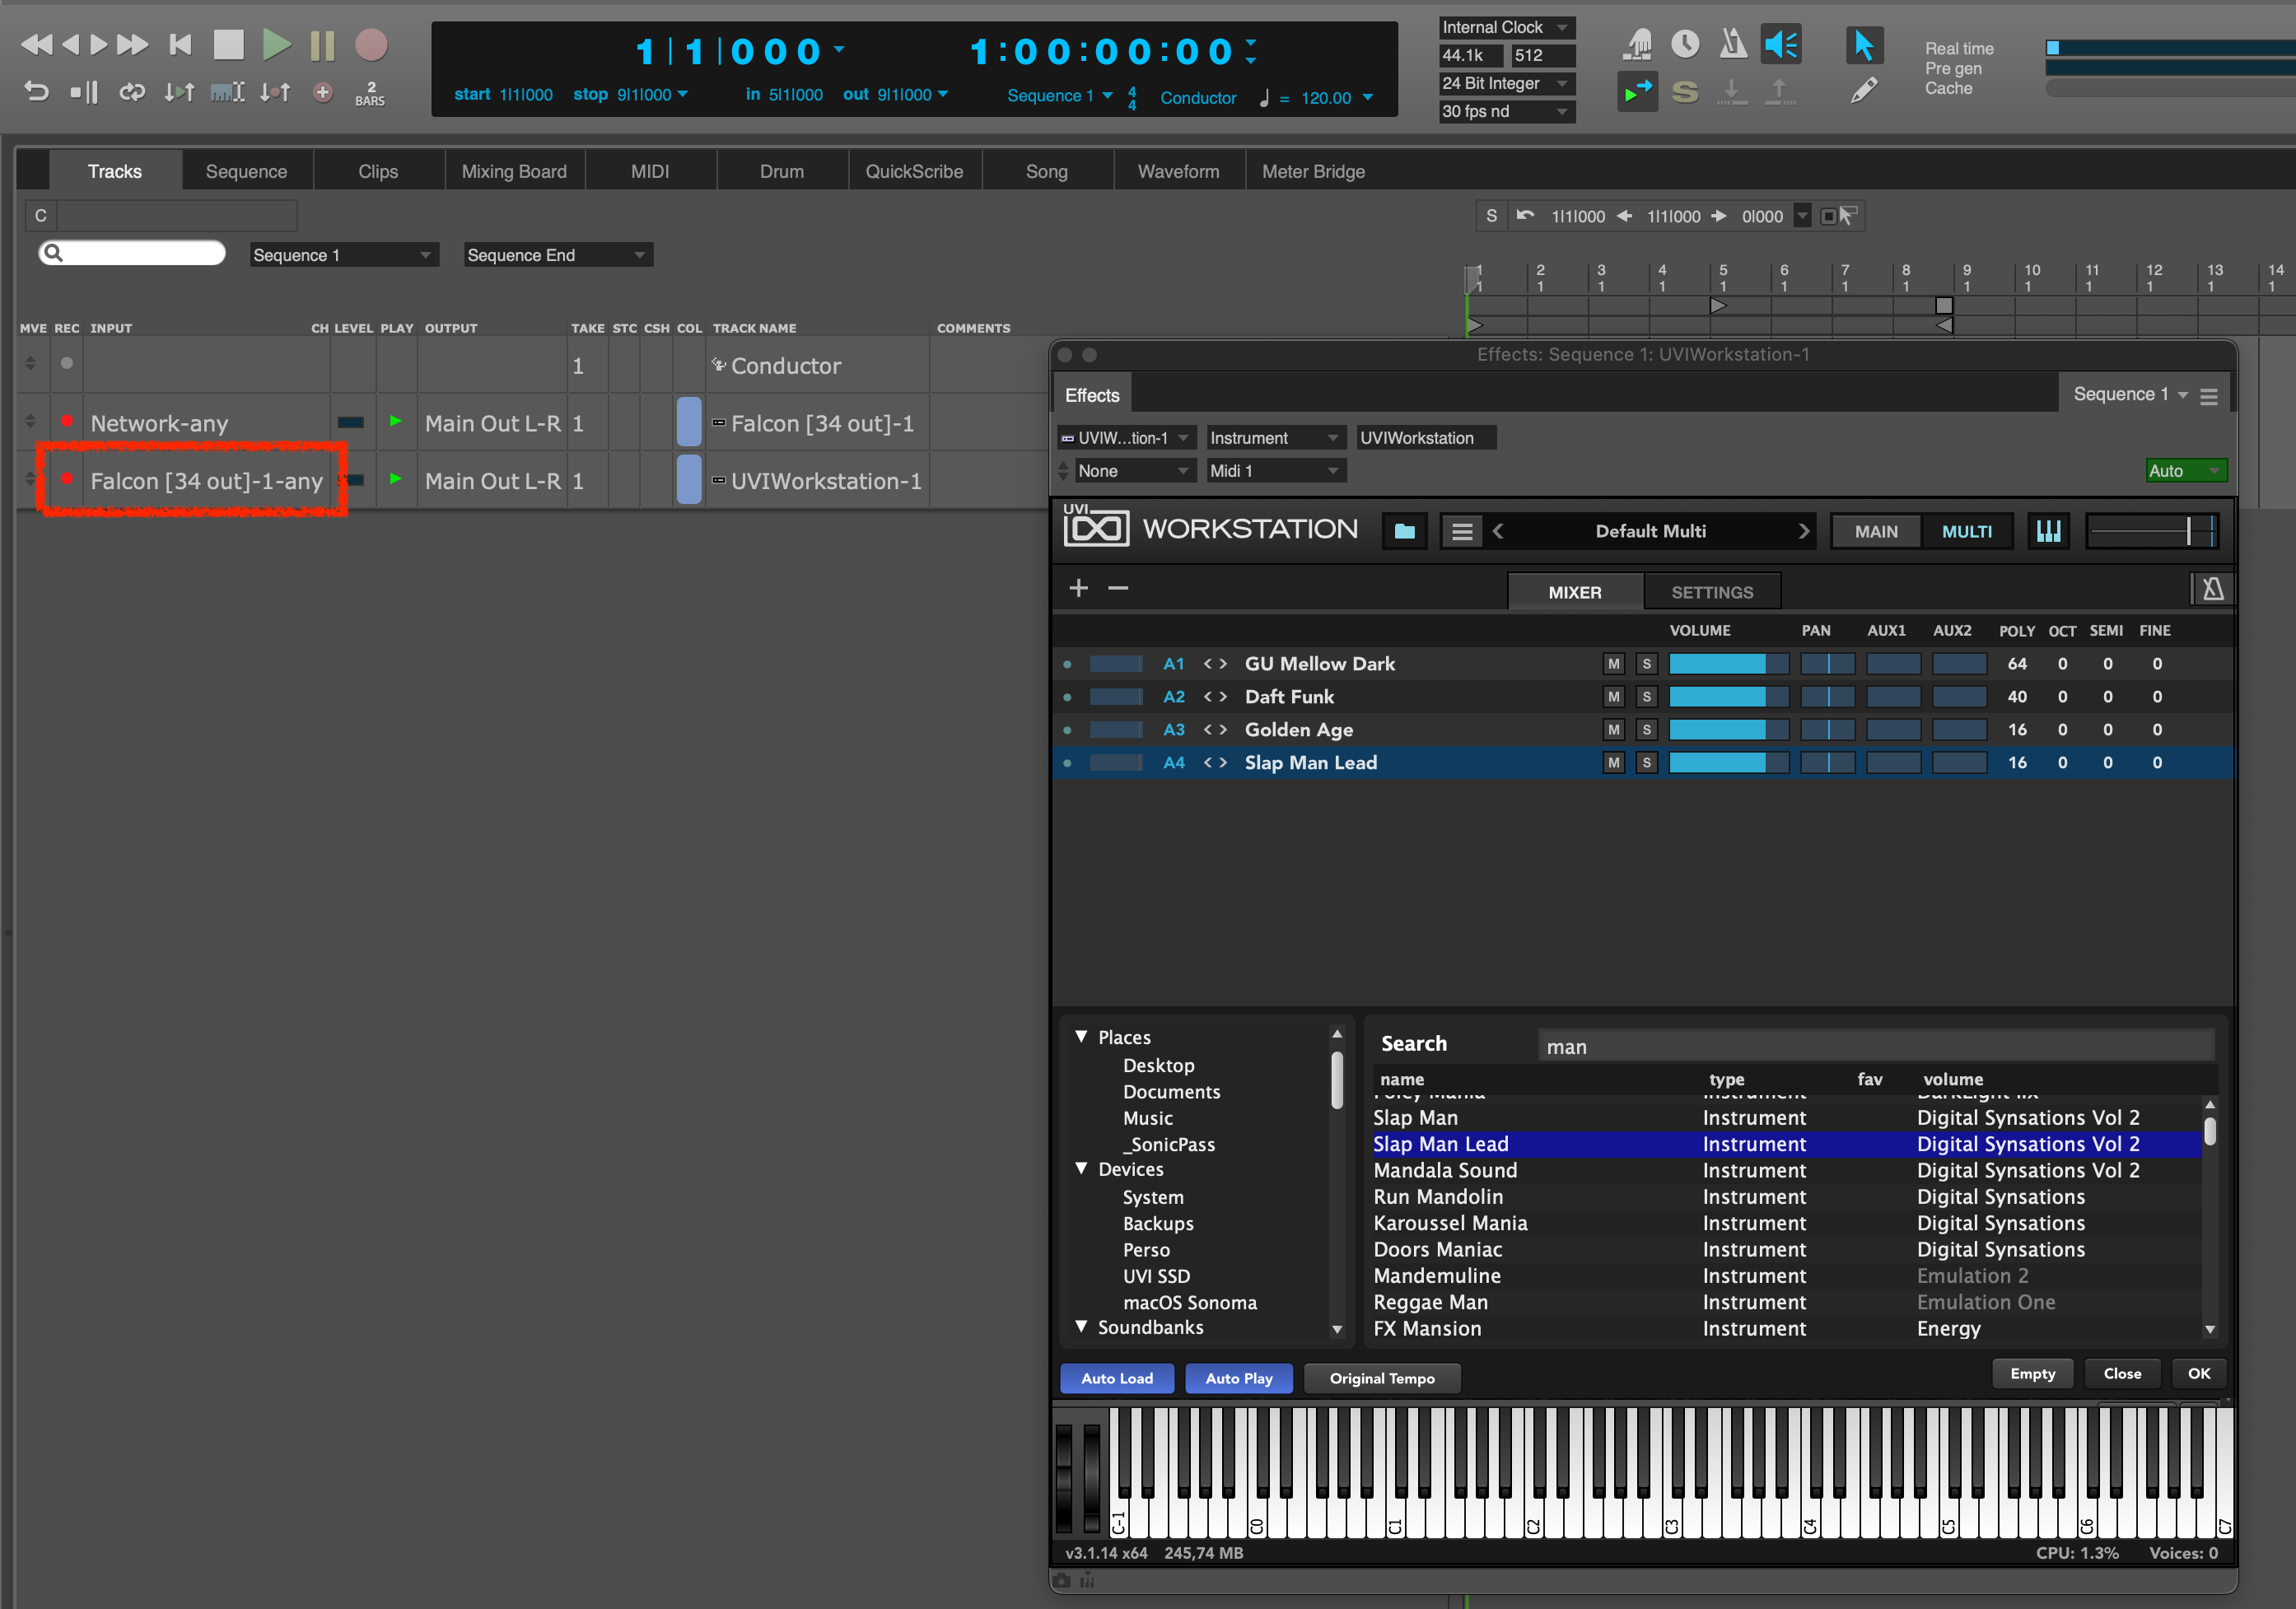Mute the GU Mellow Dark part
2296x1609 pixels.
pyautogui.click(x=1613, y=663)
